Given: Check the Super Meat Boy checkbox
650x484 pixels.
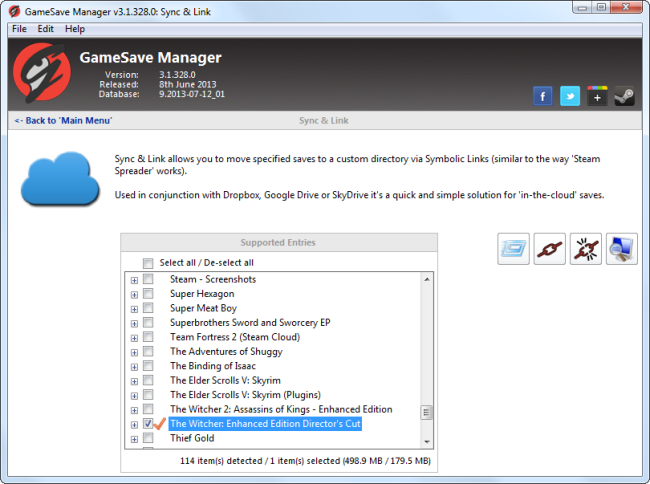Looking at the screenshot, I should (x=148, y=308).
